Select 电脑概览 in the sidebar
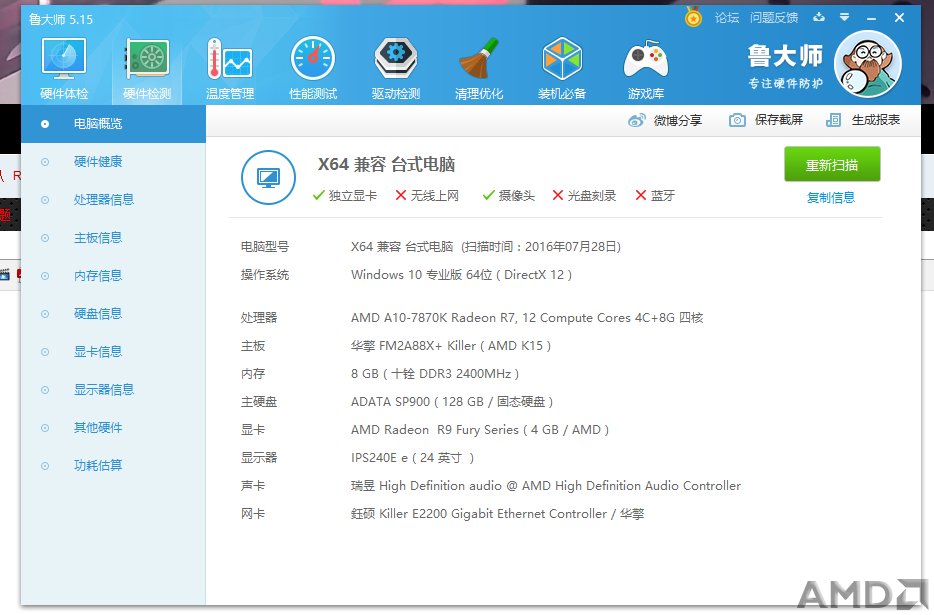 pyautogui.click(x=113, y=124)
